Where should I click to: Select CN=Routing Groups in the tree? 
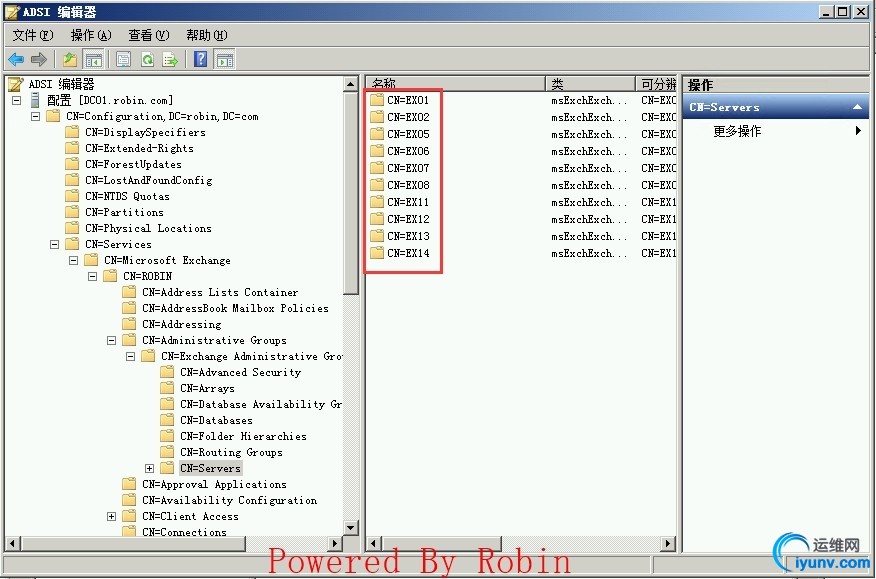[x=231, y=452]
